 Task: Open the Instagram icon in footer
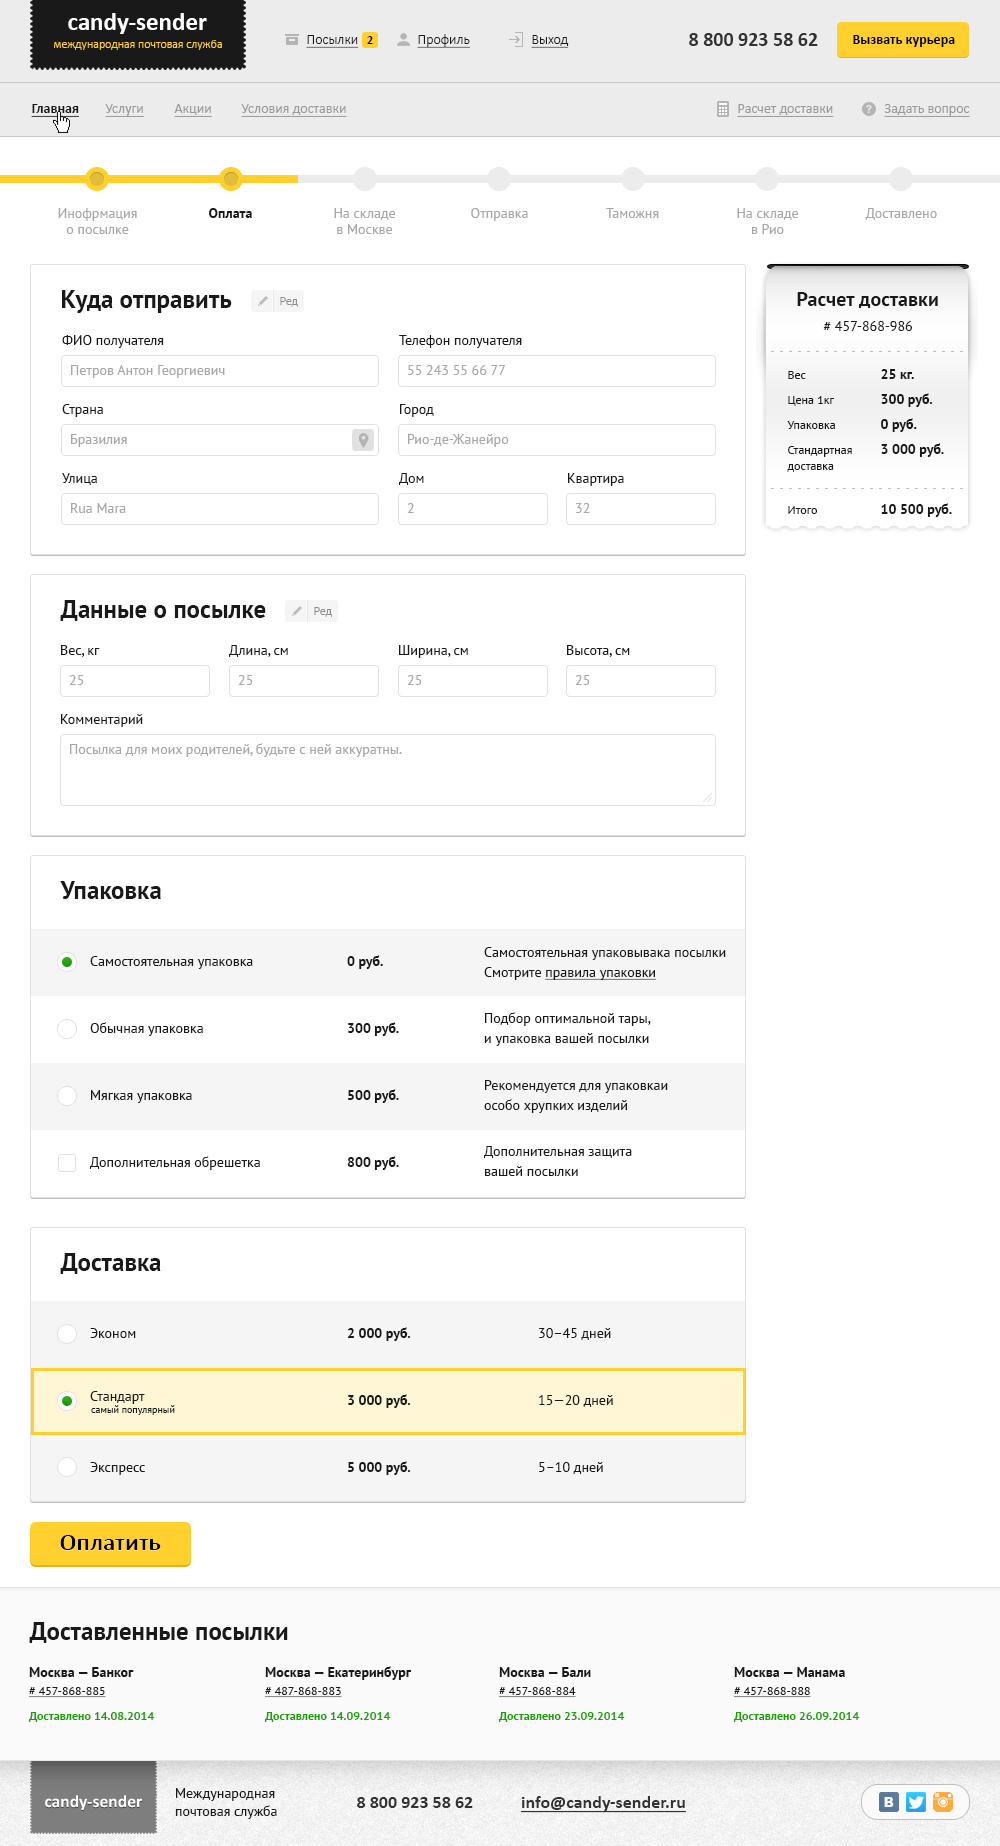pos(943,1802)
